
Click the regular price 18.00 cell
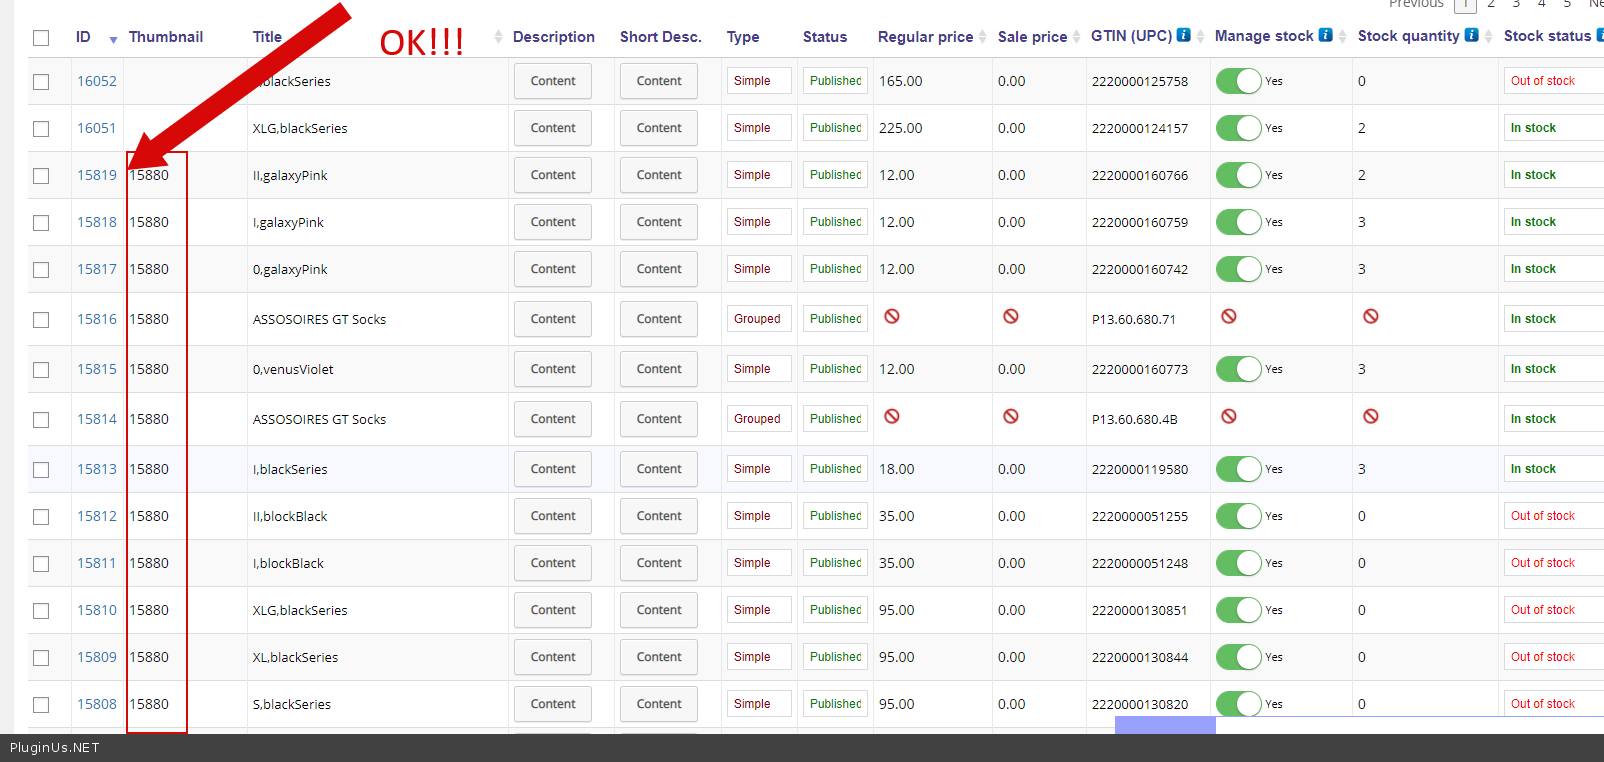(897, 469)
